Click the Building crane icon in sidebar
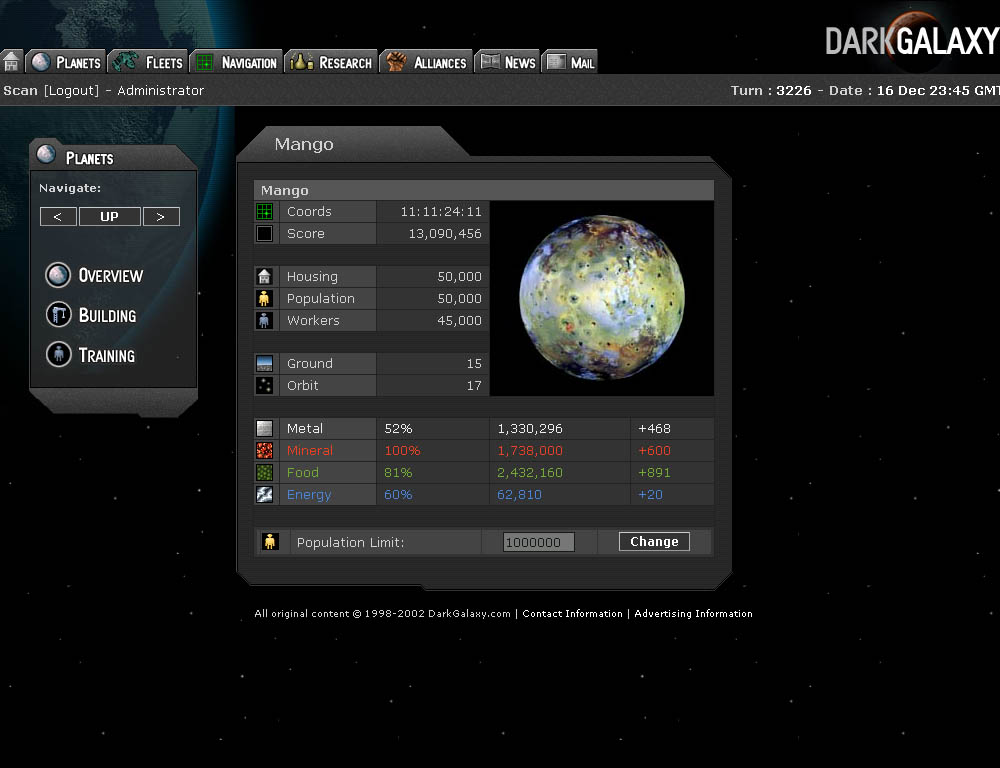This screenshot has width=1000, height=768. 58,314
